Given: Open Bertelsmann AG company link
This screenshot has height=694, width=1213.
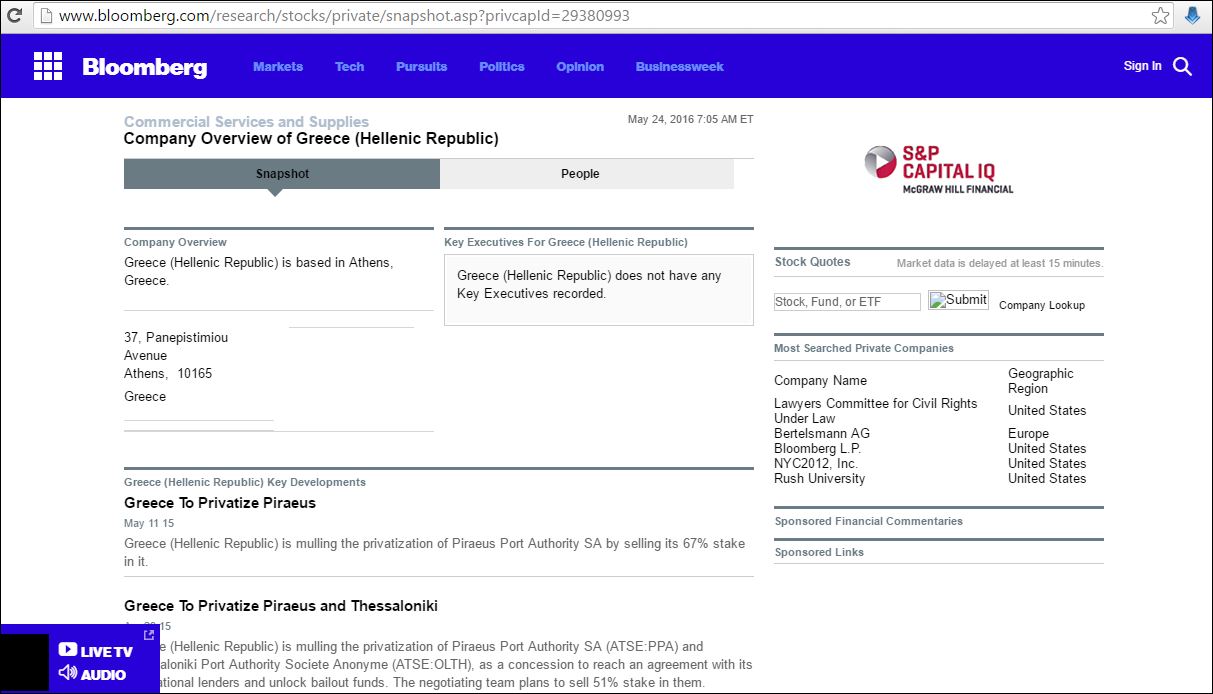Looking at the screenshot, I should click(x=822, y=433).
